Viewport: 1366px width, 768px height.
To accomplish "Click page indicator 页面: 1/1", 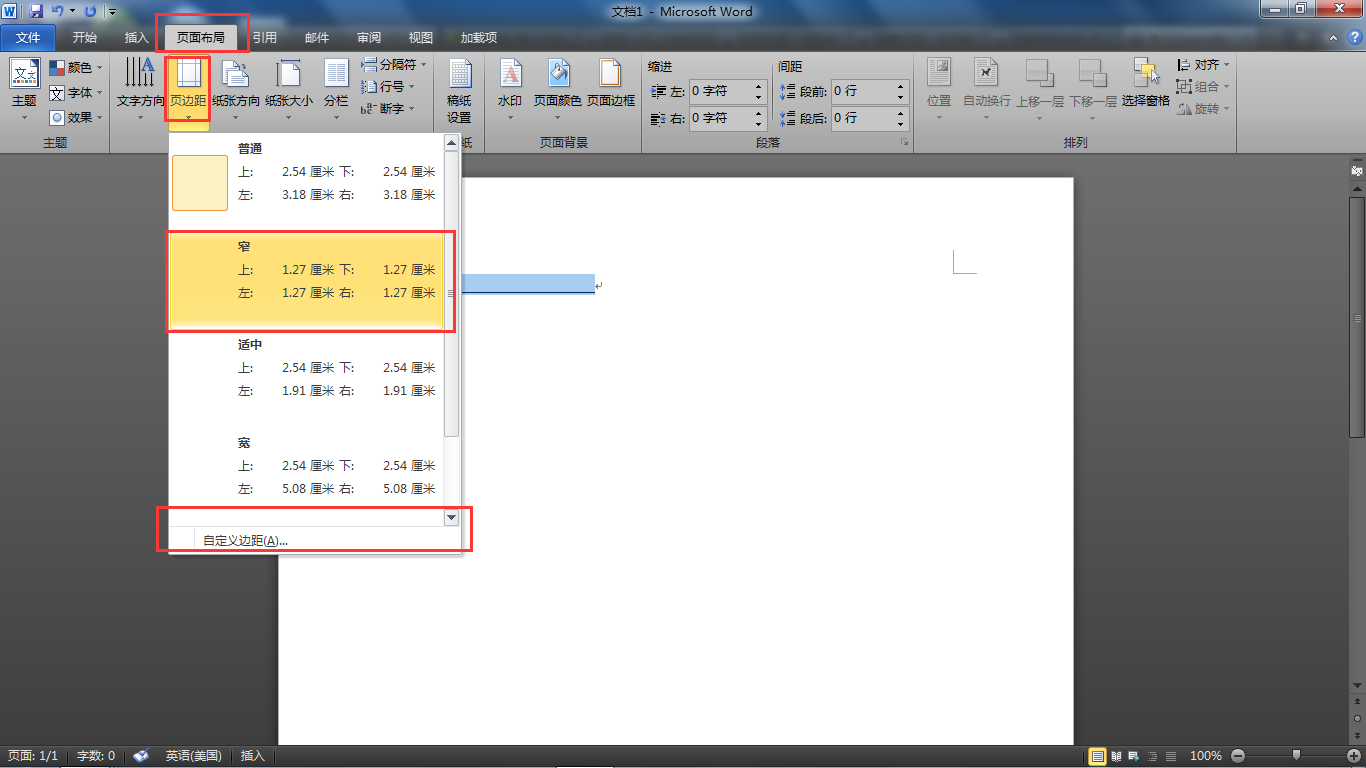I will 35,756.
